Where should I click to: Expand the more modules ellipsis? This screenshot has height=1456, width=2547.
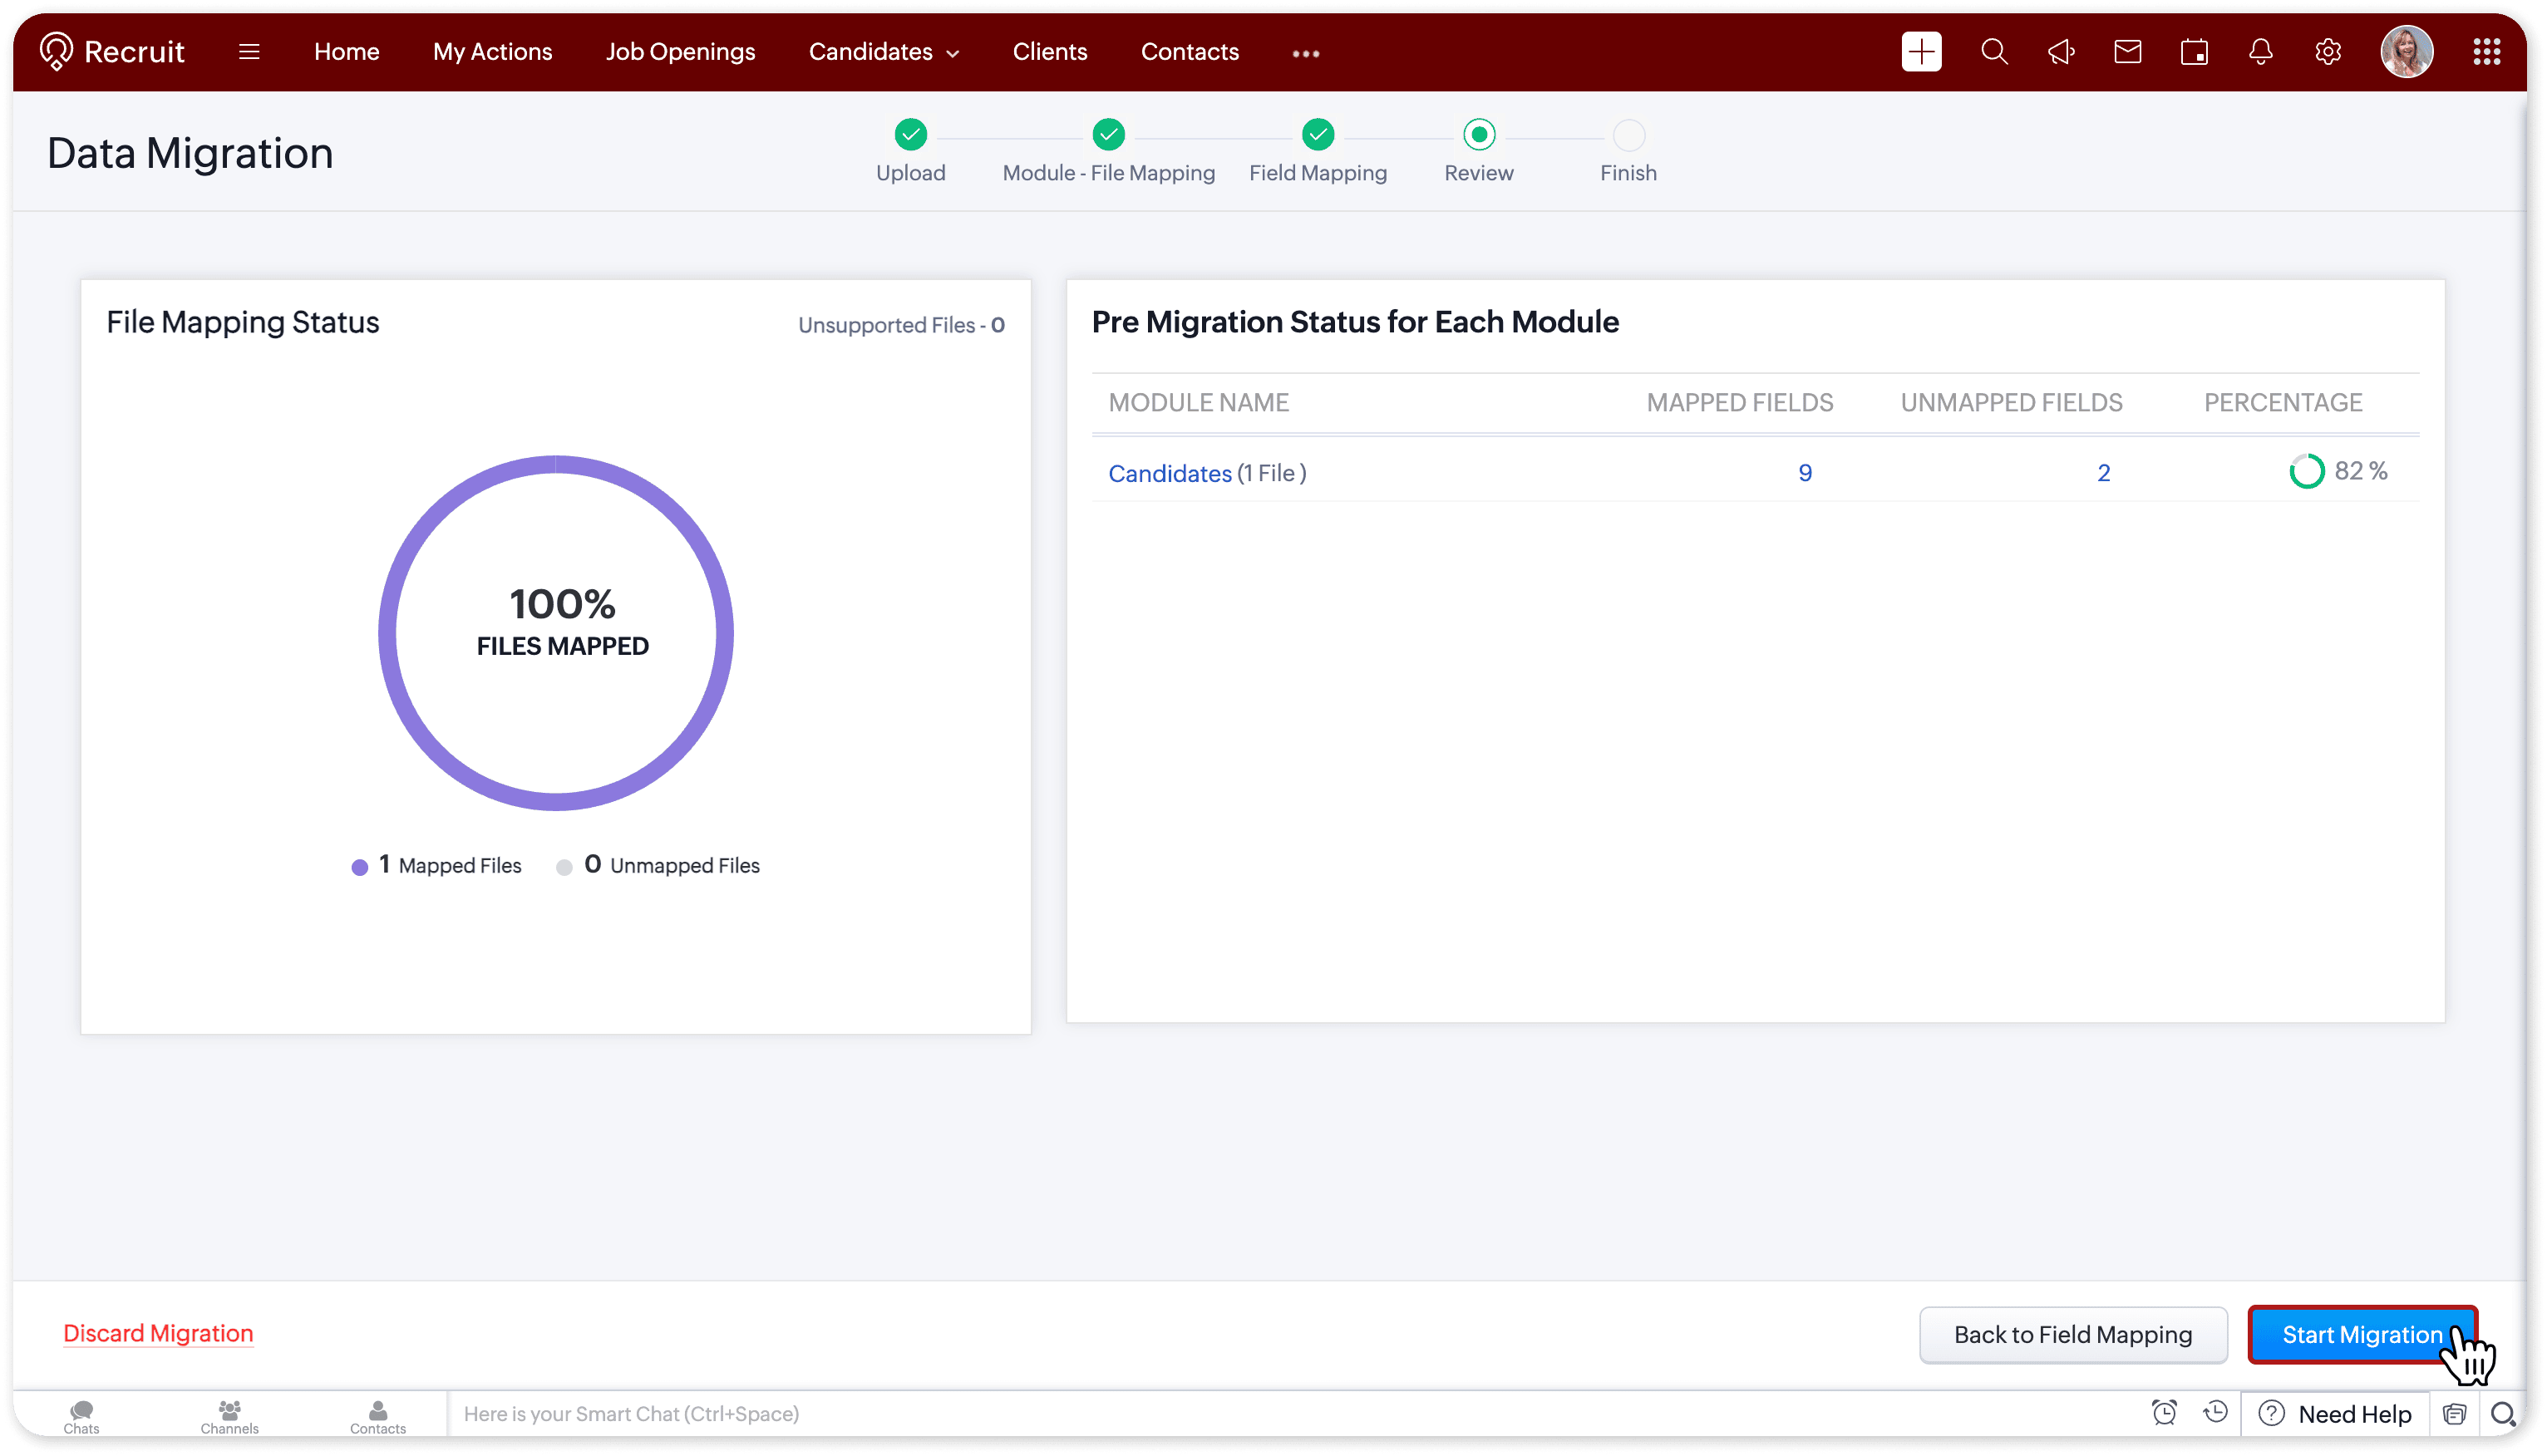1306,54
